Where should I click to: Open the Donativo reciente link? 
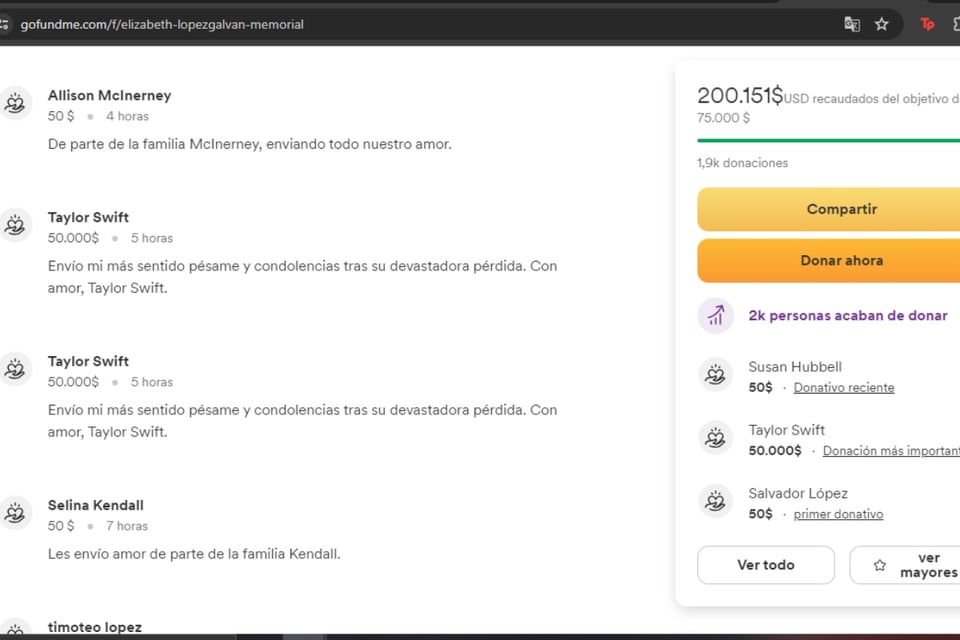[844, 388]
